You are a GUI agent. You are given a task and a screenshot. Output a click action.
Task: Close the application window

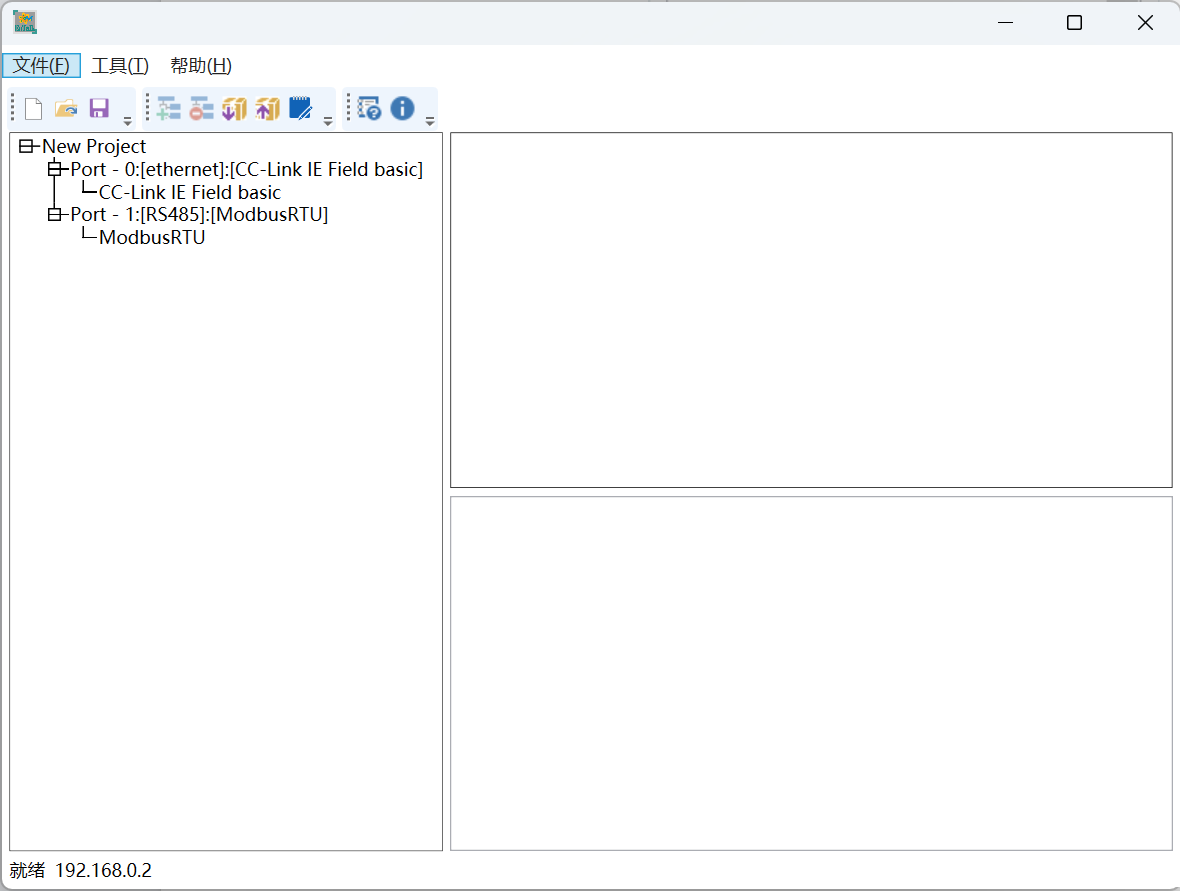click(1145, 23)
